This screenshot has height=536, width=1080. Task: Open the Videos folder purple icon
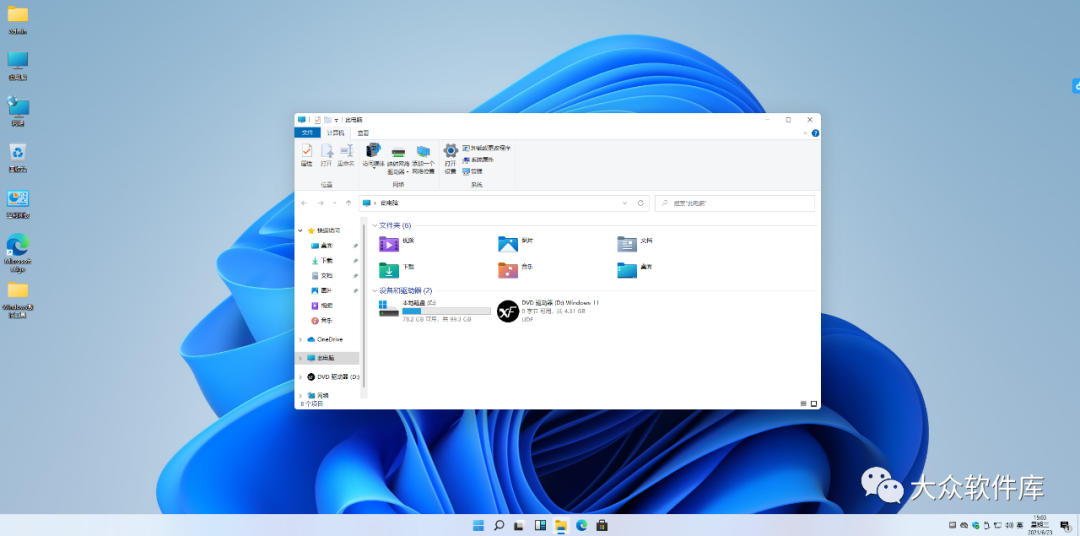389,244
